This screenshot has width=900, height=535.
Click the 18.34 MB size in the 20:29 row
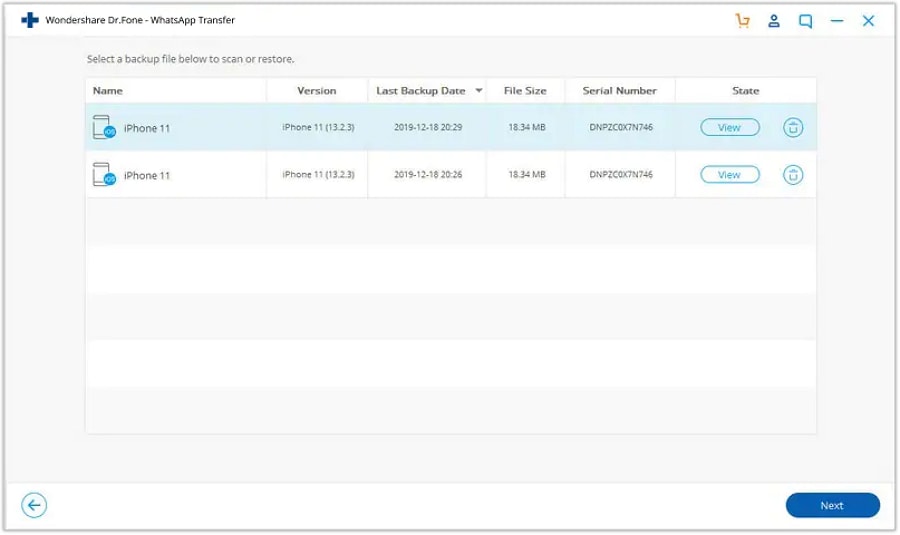coord(526,127)
